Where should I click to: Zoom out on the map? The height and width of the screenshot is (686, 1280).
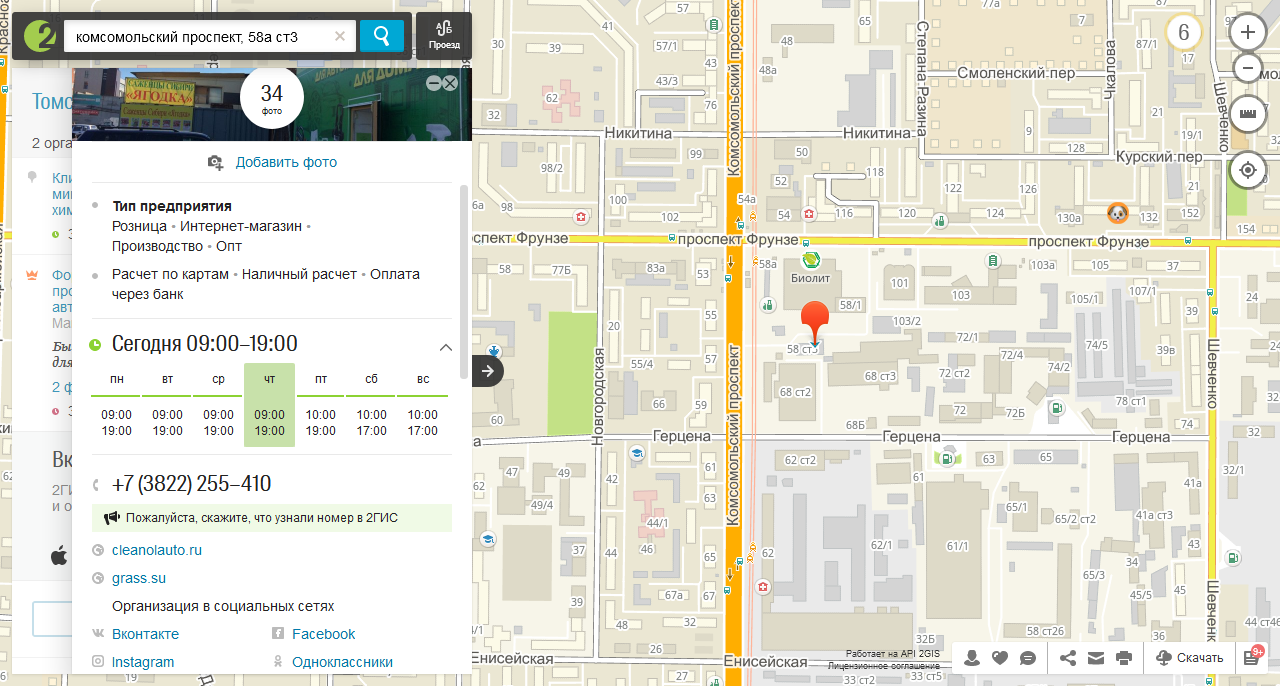(x=1247, y=68)
